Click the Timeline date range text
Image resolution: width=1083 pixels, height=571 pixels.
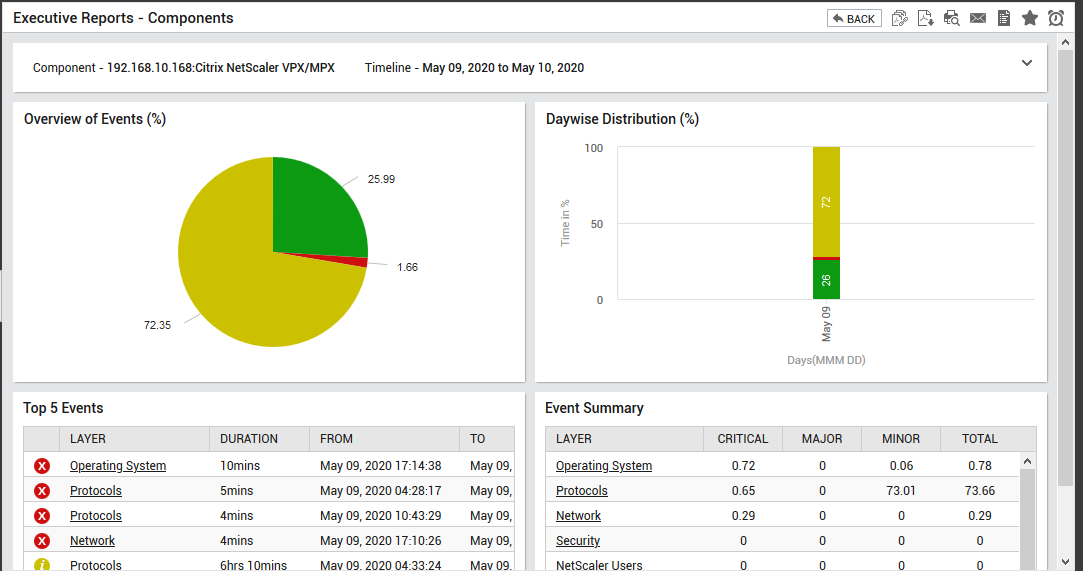click(504, 68)
